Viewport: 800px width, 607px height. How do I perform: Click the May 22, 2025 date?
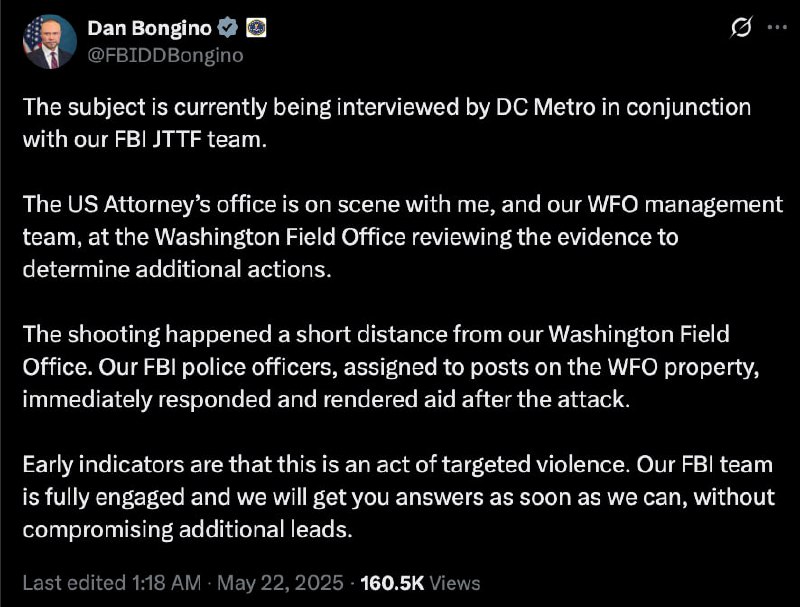pyautogui.click(x=281, y=583)
